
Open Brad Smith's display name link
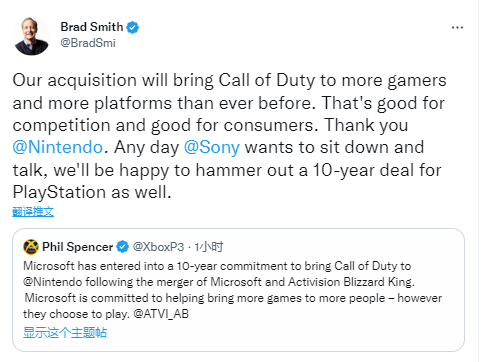(92, 27)
